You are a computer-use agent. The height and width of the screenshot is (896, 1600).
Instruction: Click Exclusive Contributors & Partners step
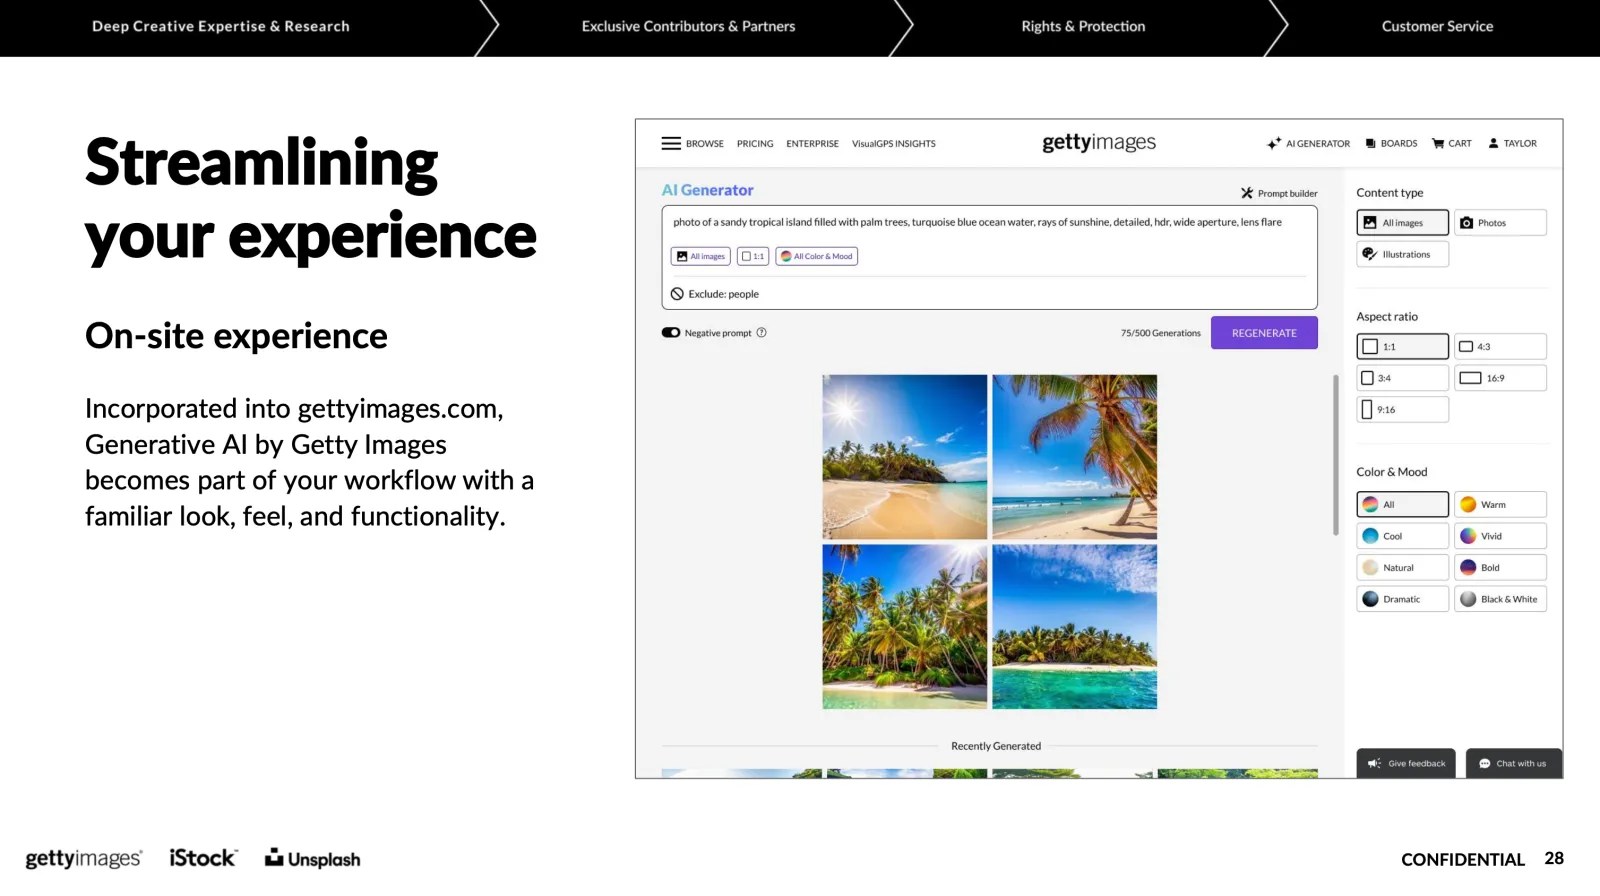pyautogui.click(x=688, y=26)
